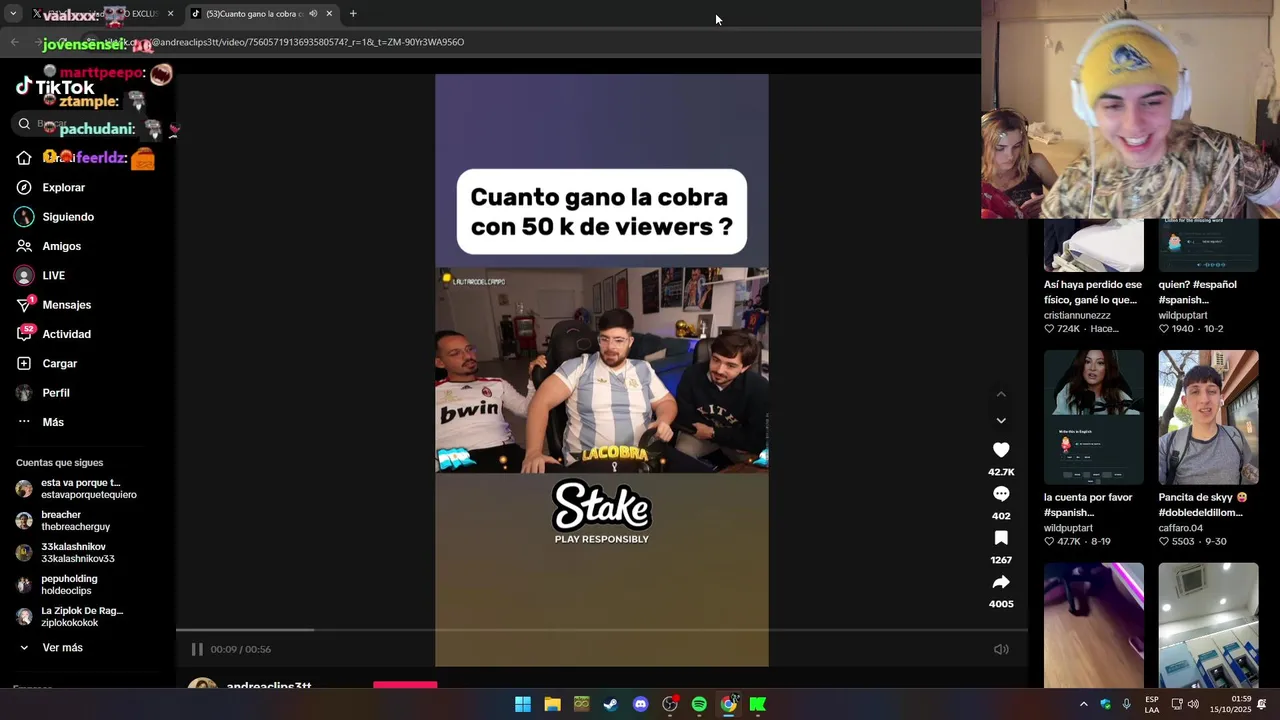Open the notification bell in the taskbar
This screenshot has height=720, width=1280.
[1262, 704]
